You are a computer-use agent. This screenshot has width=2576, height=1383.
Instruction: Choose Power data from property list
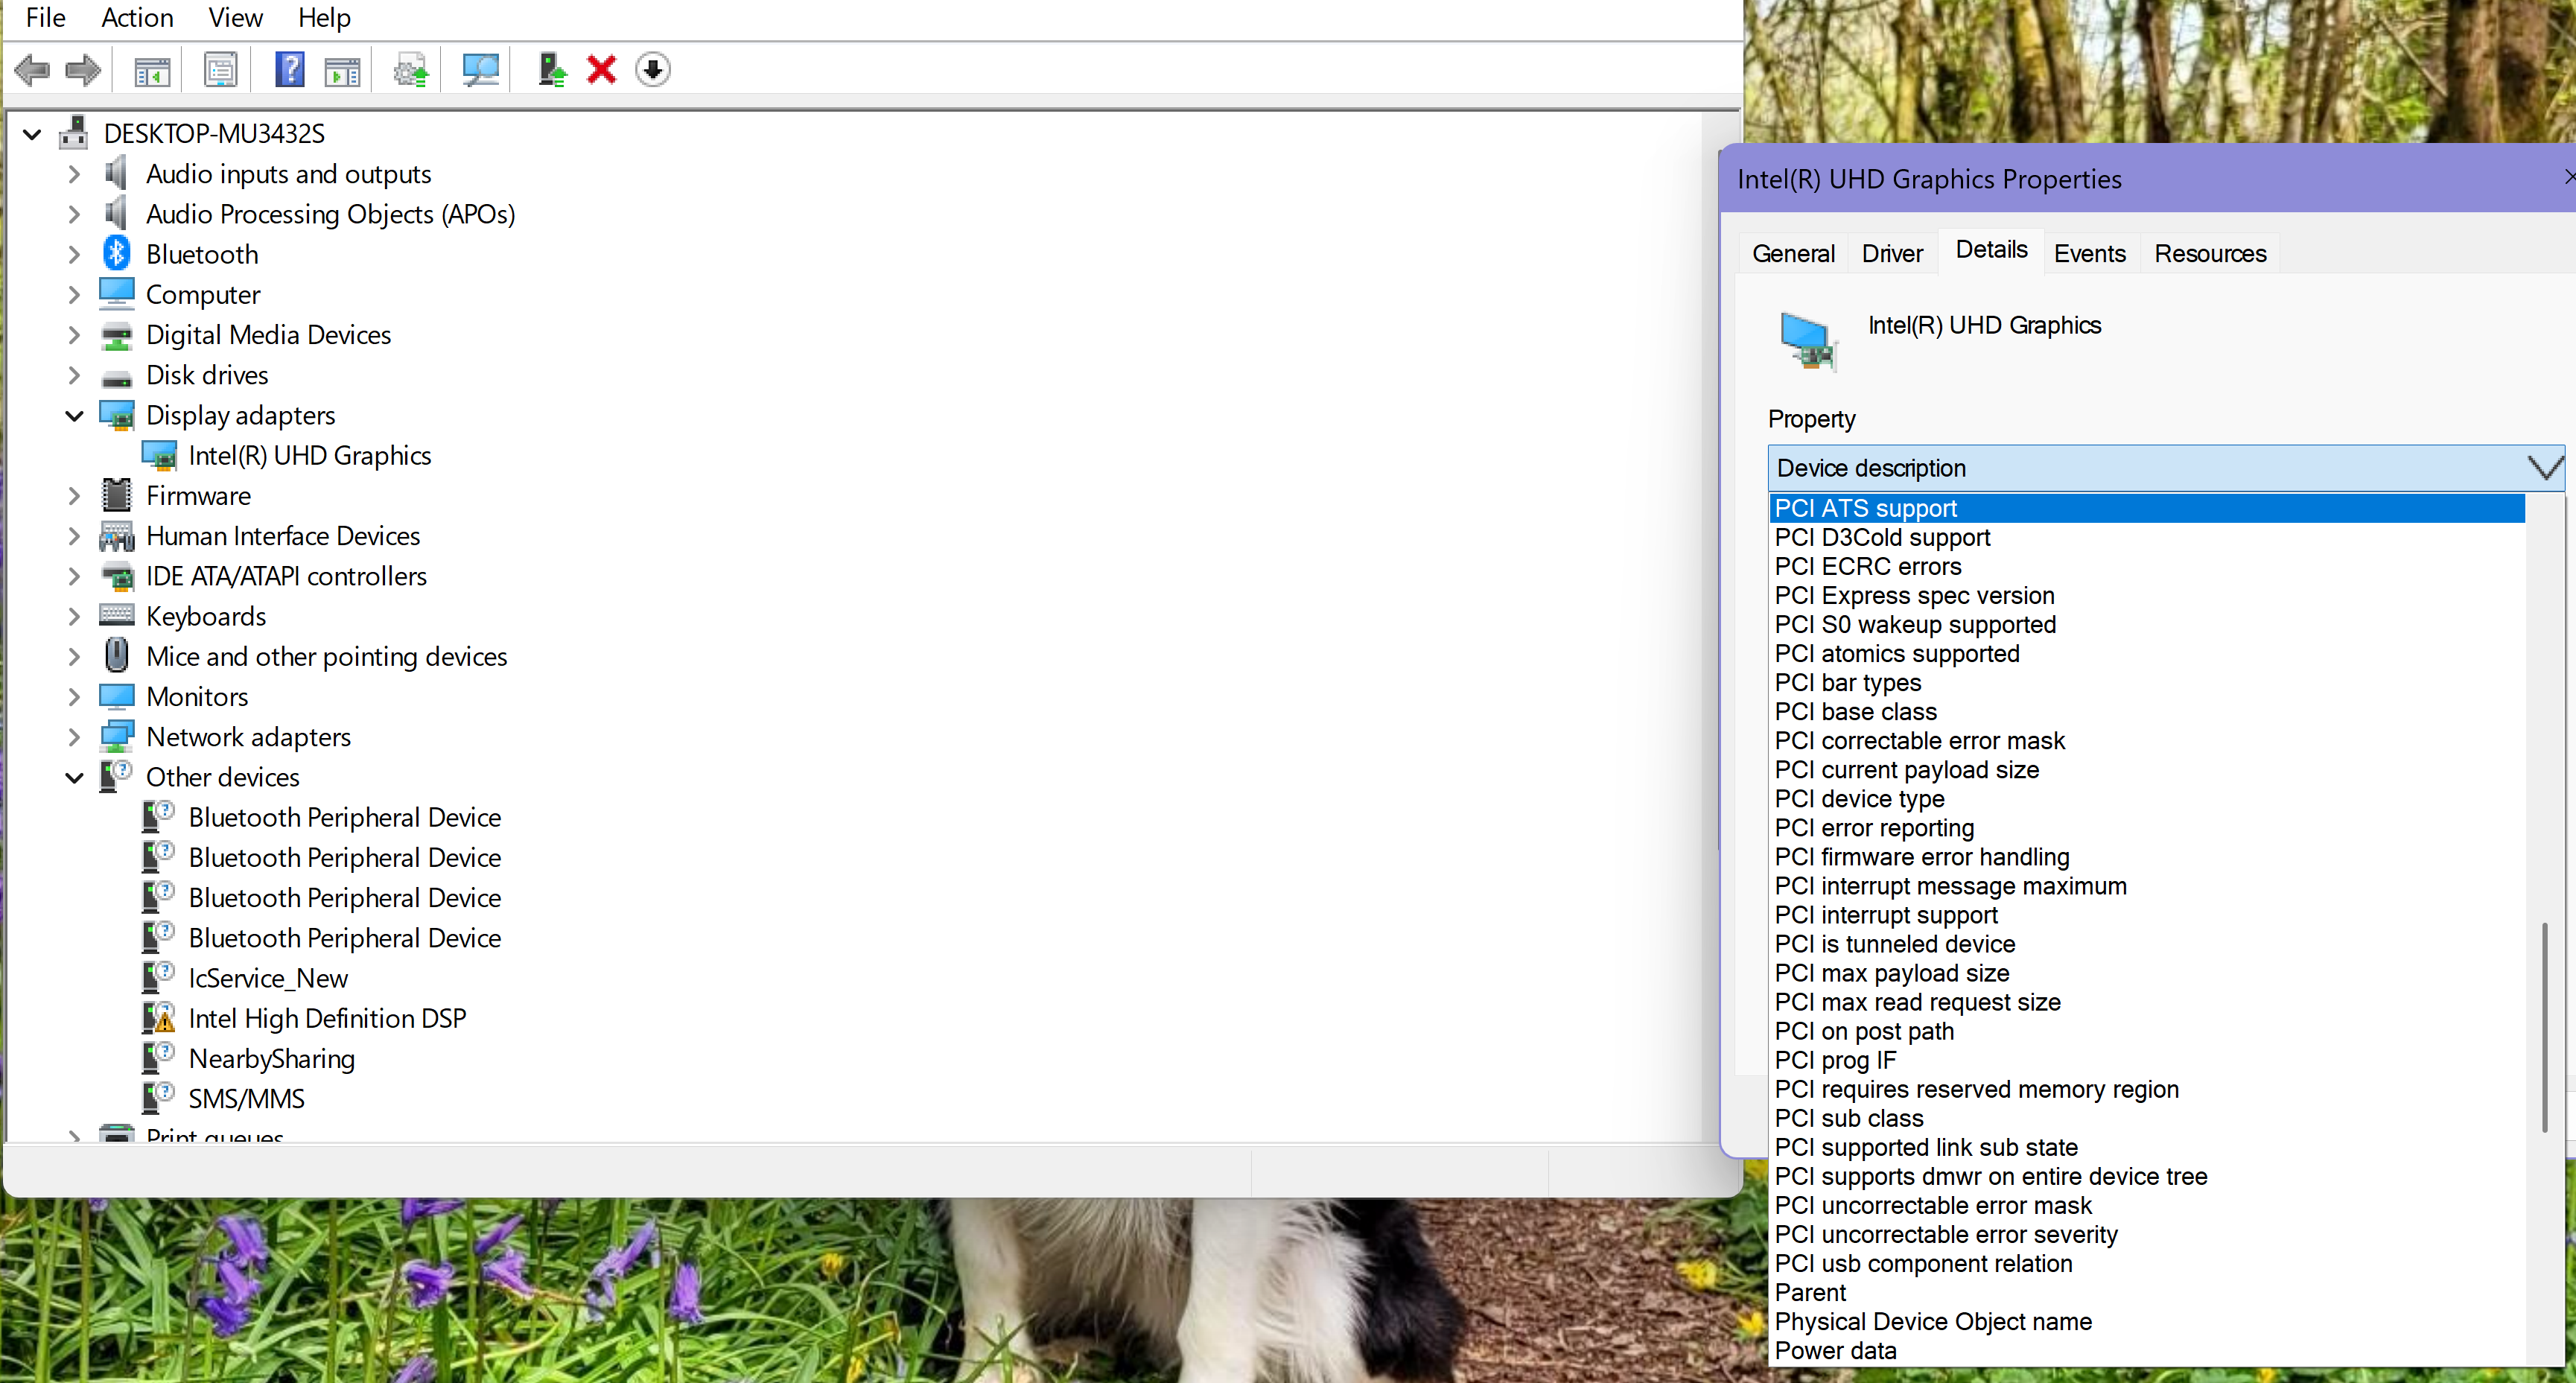click(x=2147, y=1350)
